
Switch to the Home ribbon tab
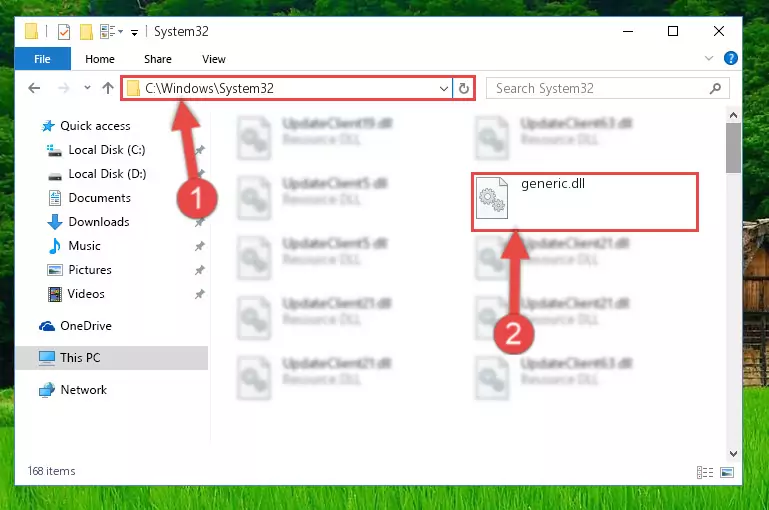pos(100,59)
